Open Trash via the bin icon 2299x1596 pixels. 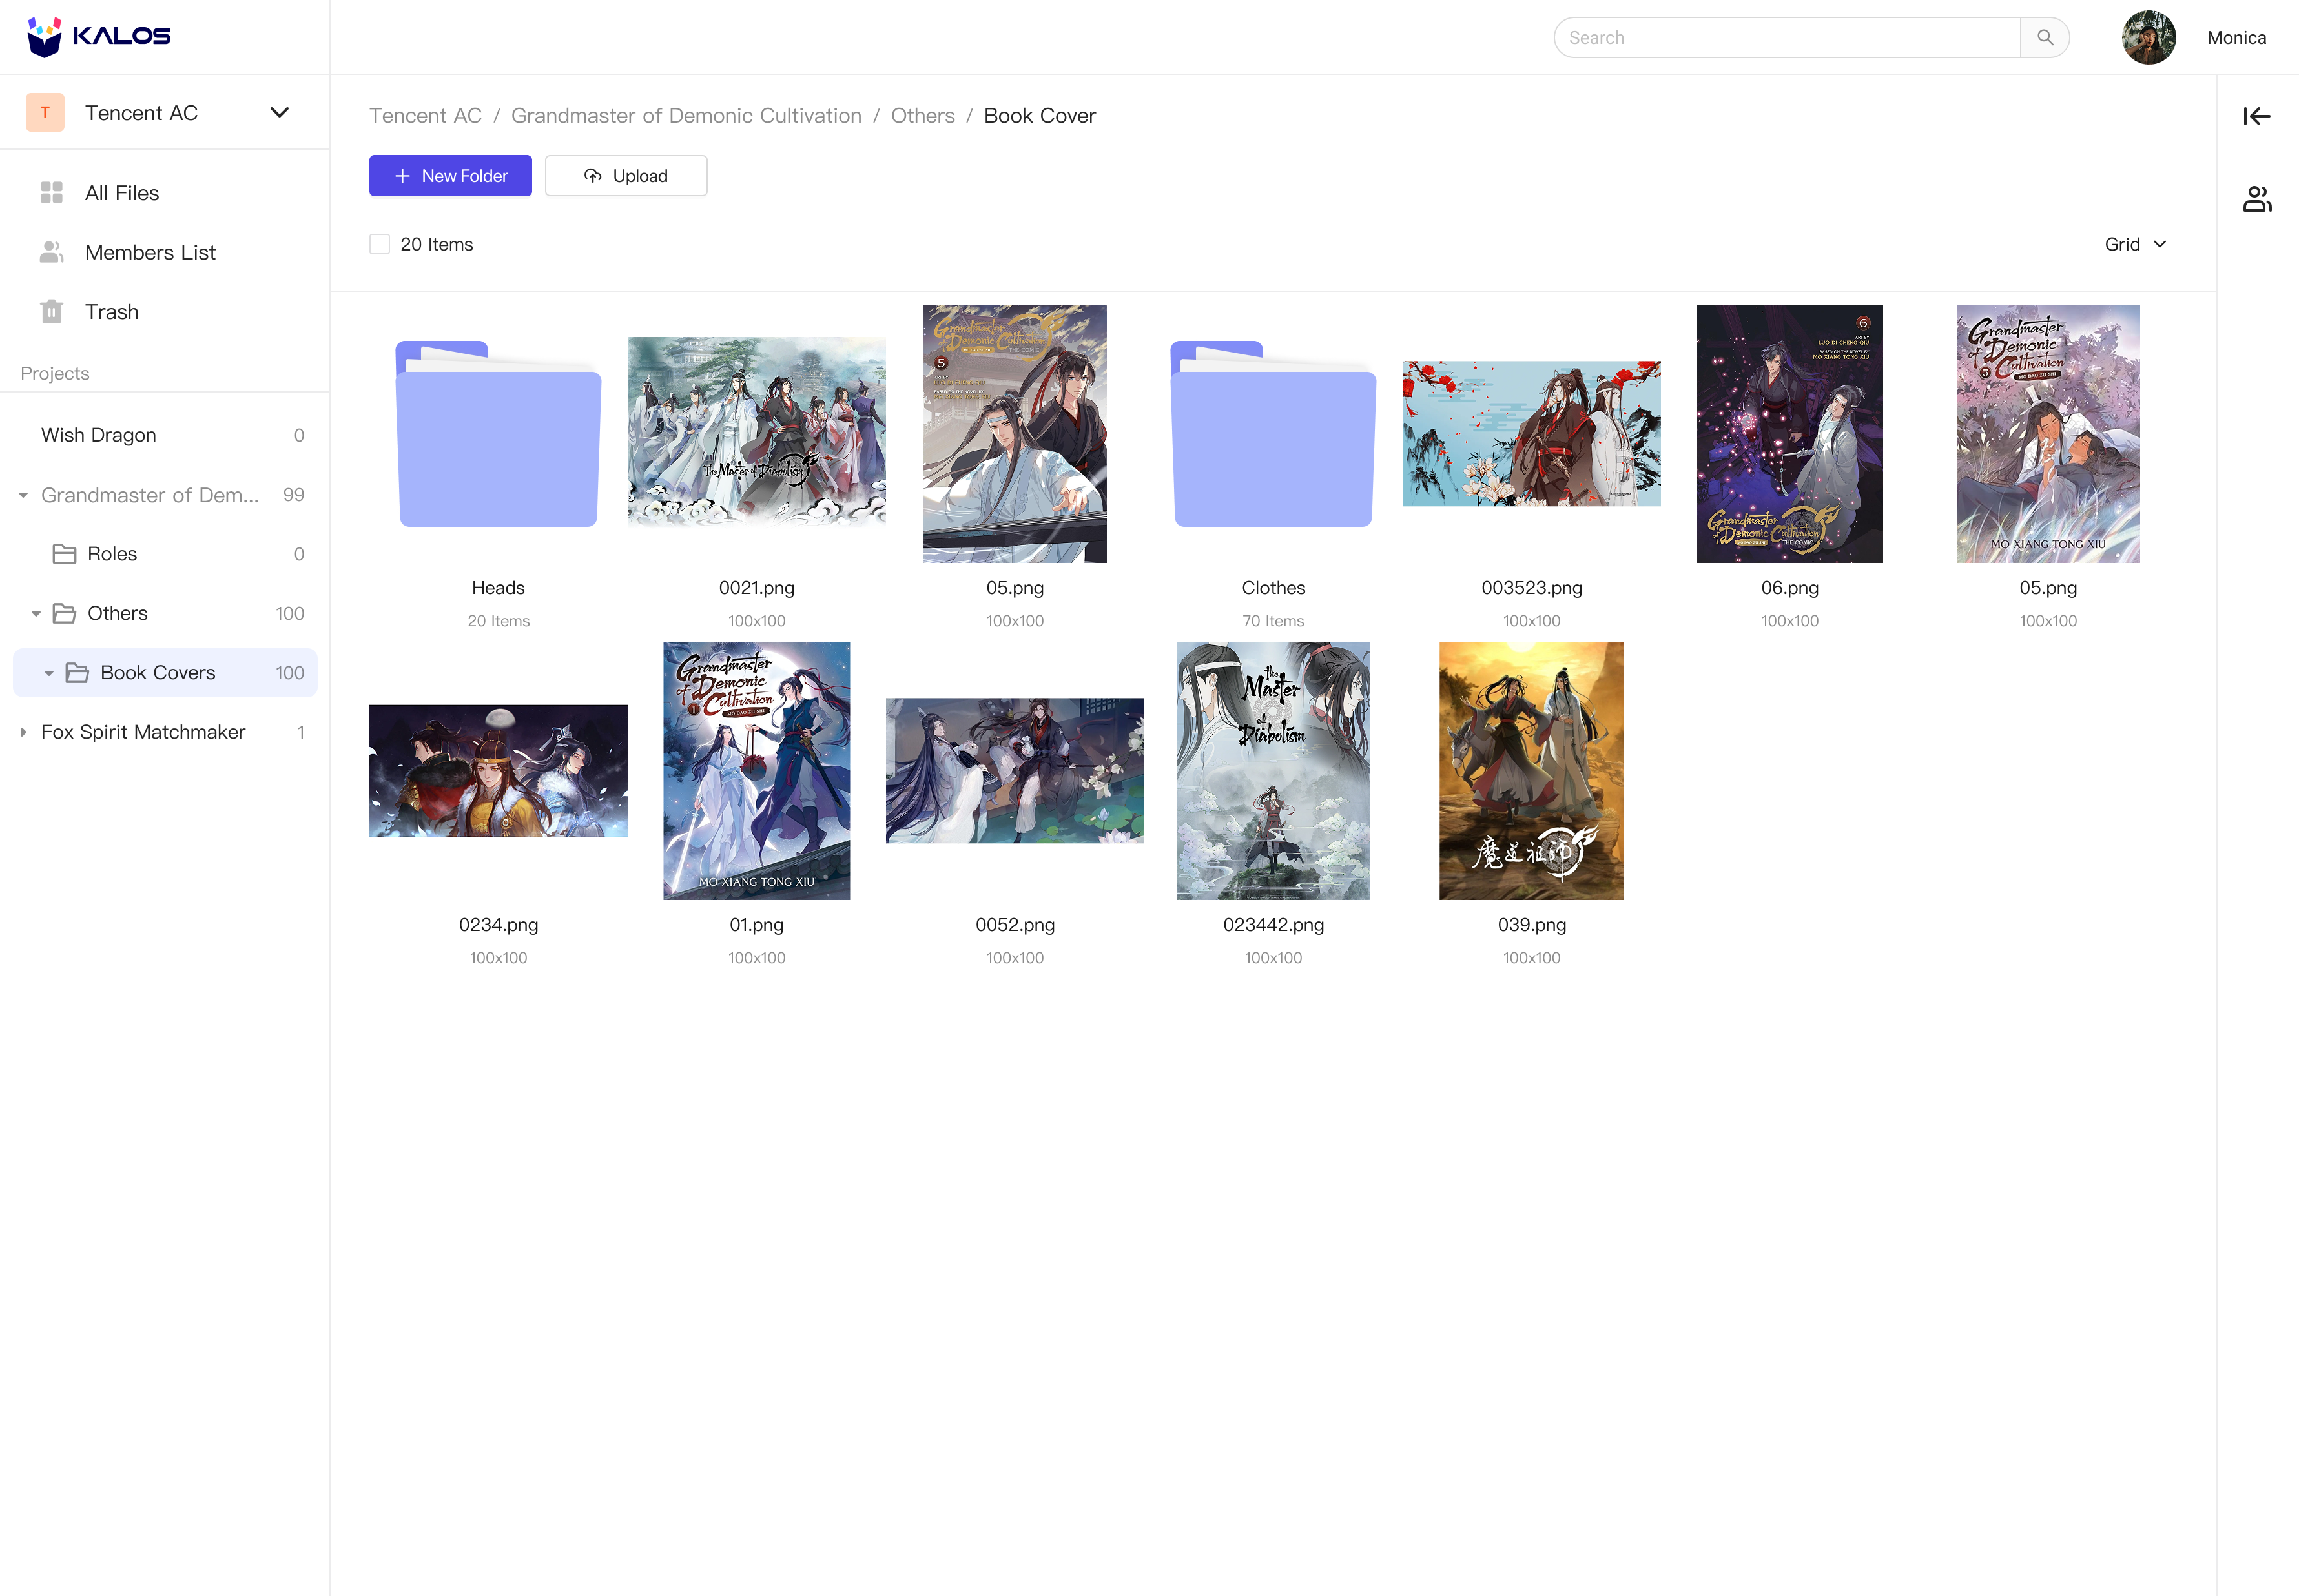click(x=51, y=311)
